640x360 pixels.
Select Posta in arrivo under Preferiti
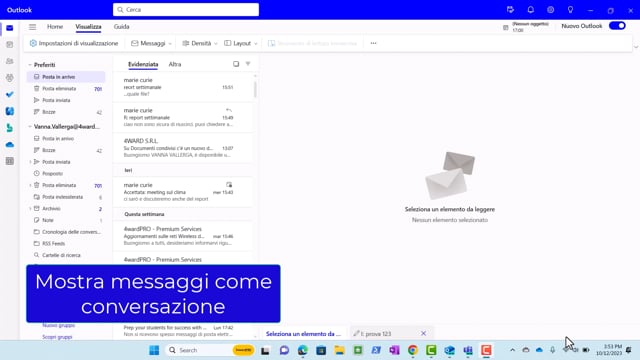click(x=66, y=77)
